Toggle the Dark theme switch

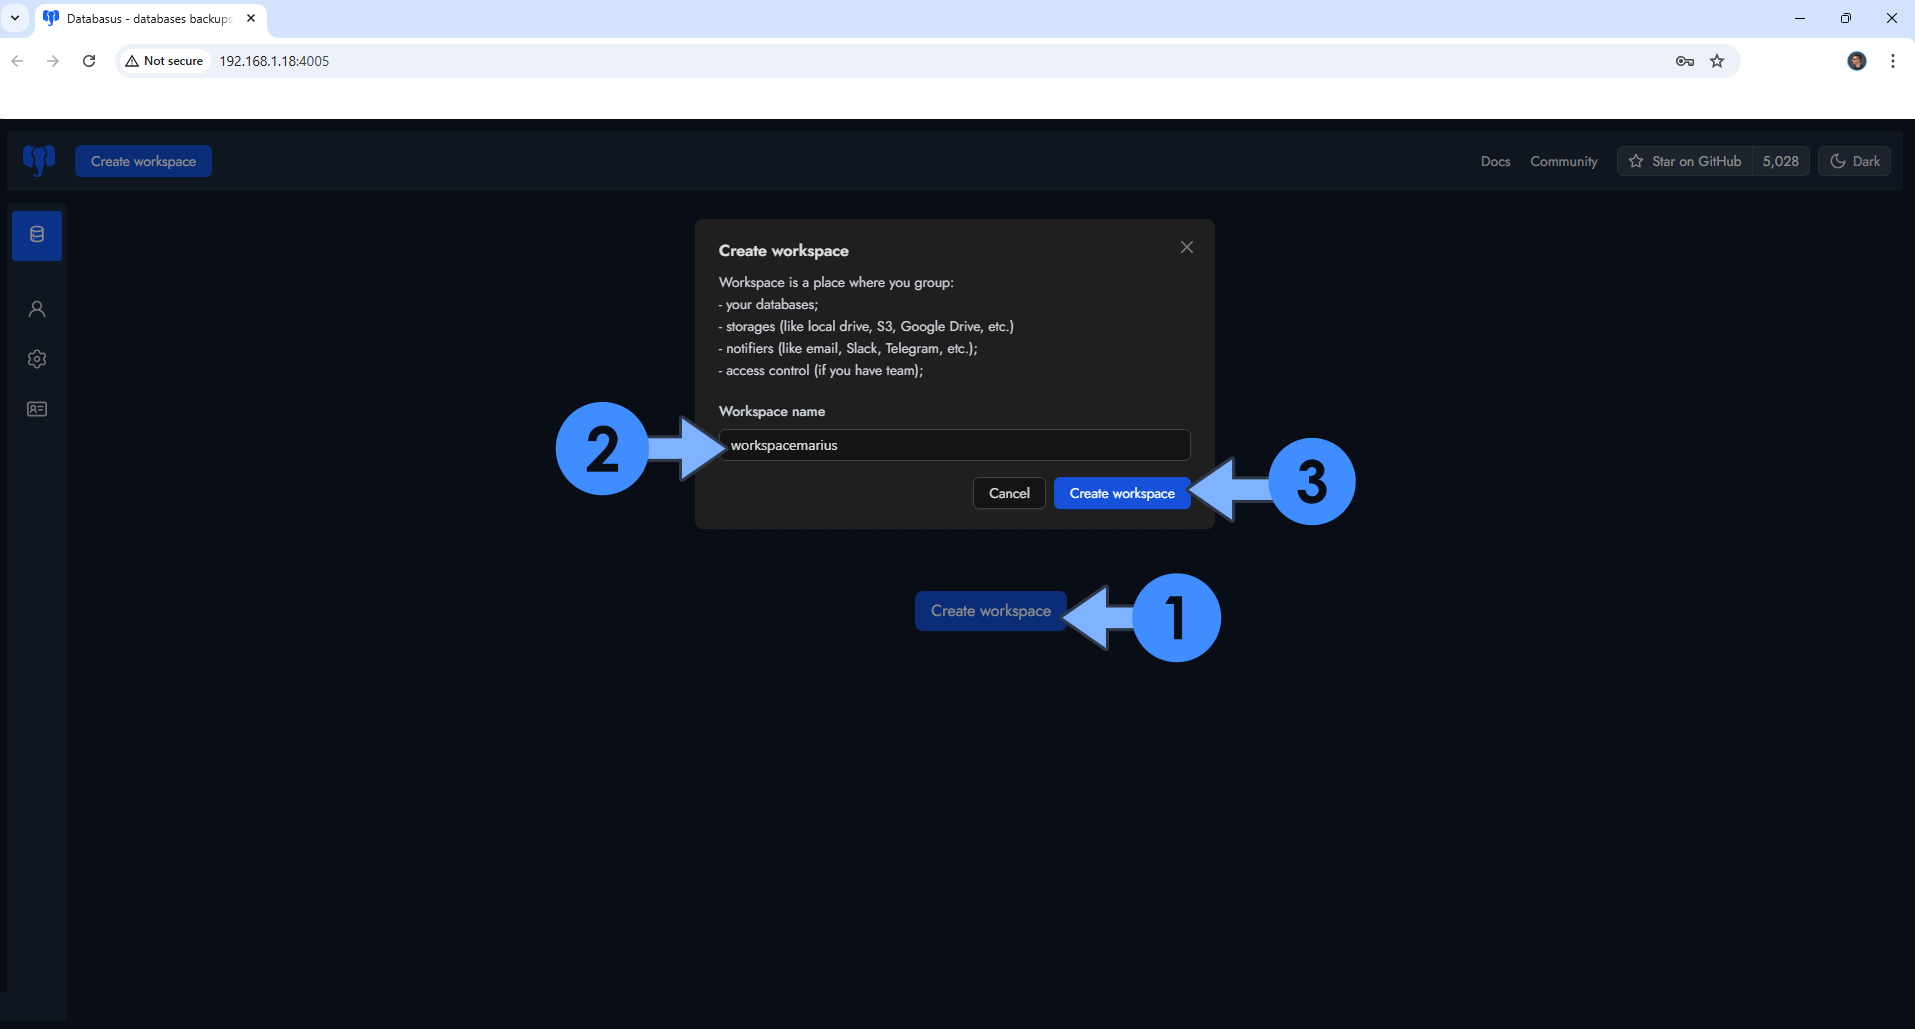coord(1854,161)
